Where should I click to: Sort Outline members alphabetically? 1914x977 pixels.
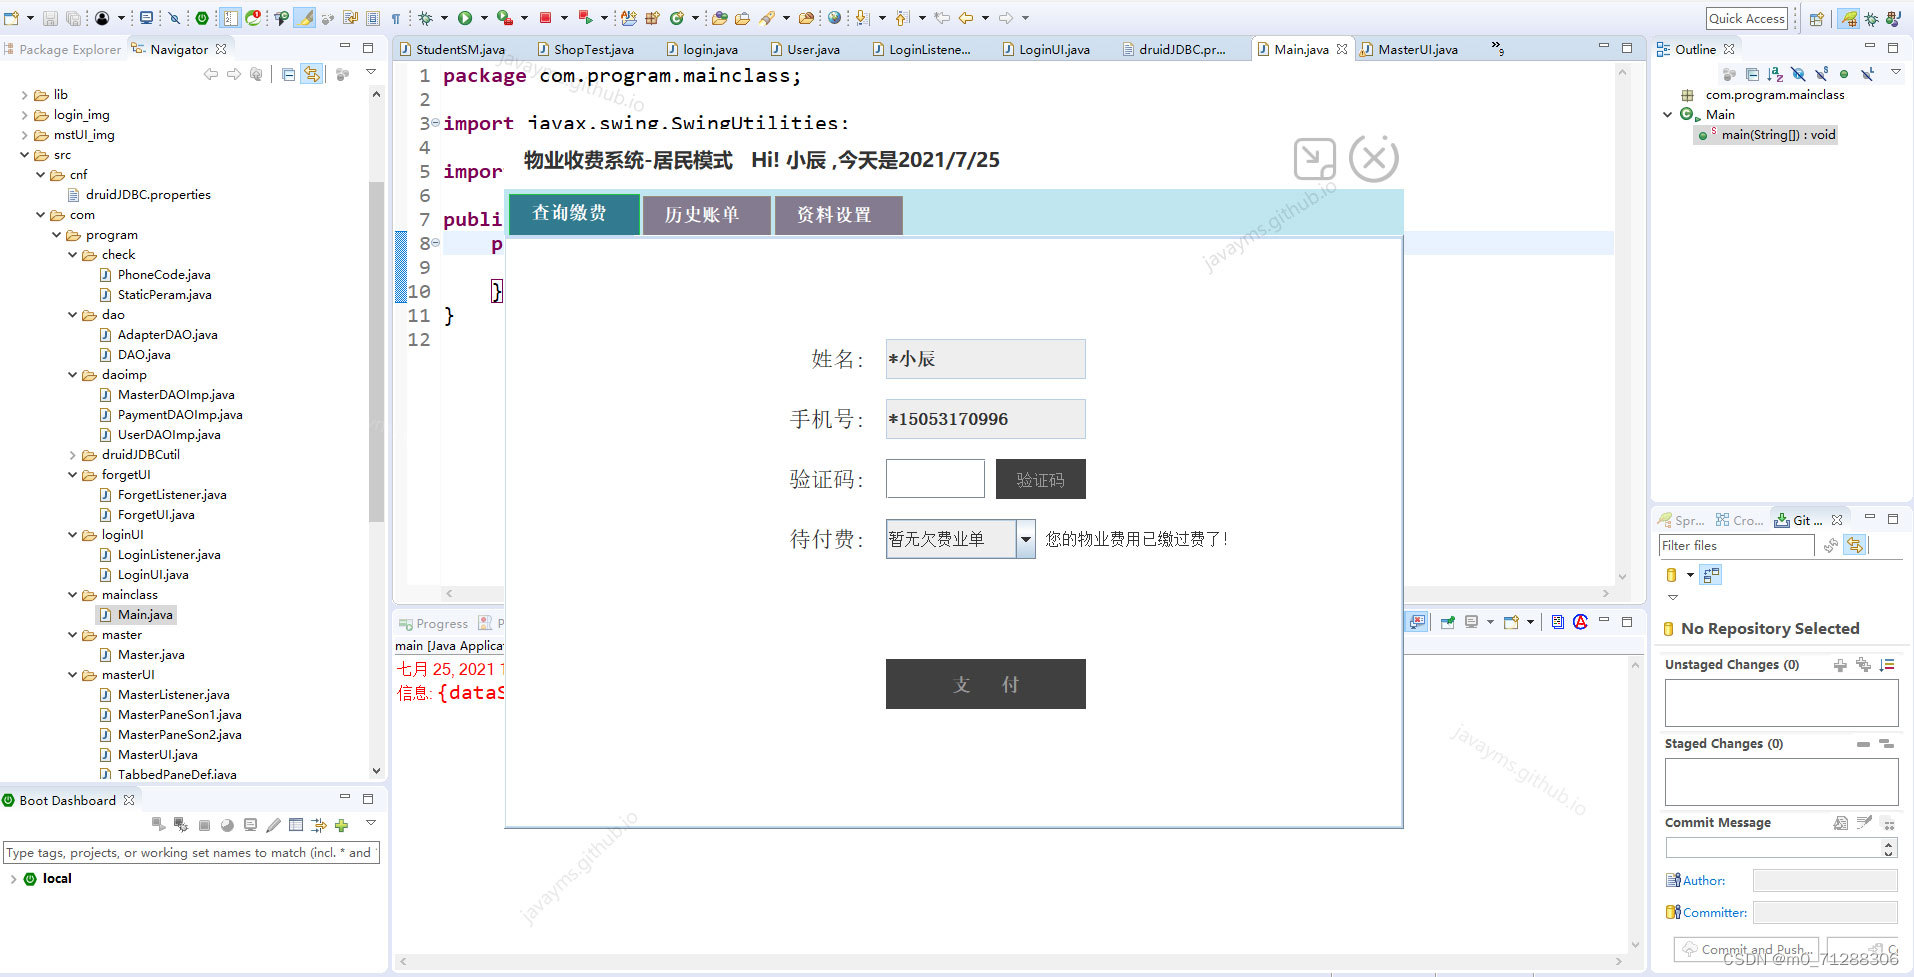point(1775,74)
